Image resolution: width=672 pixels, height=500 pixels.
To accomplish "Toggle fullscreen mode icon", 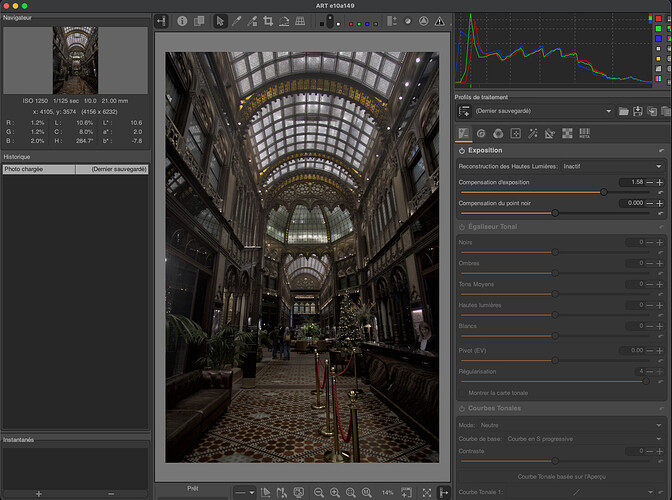I will click(x=426, y=493).
